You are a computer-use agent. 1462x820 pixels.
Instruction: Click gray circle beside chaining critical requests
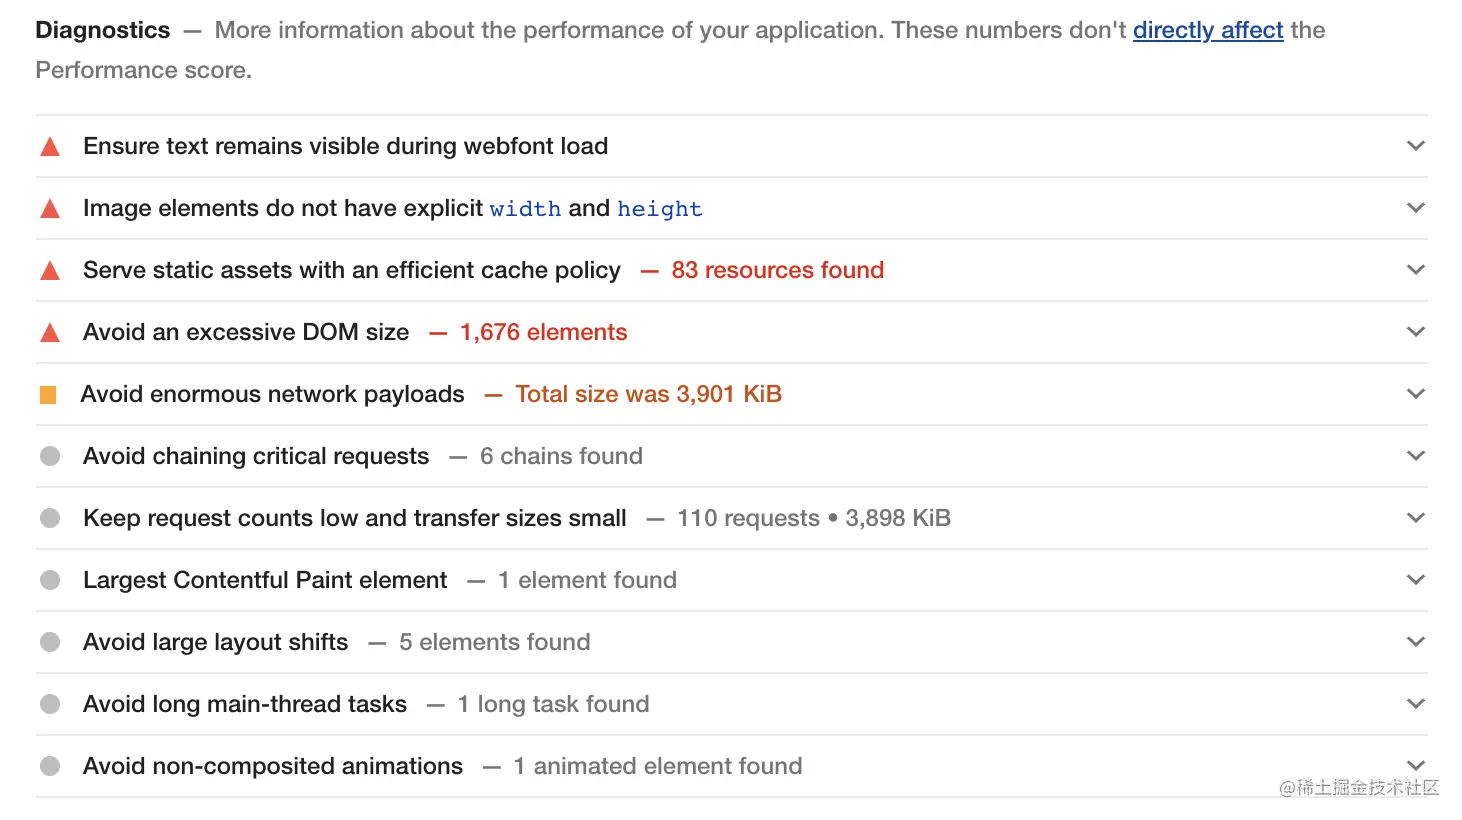pos(50,456)
